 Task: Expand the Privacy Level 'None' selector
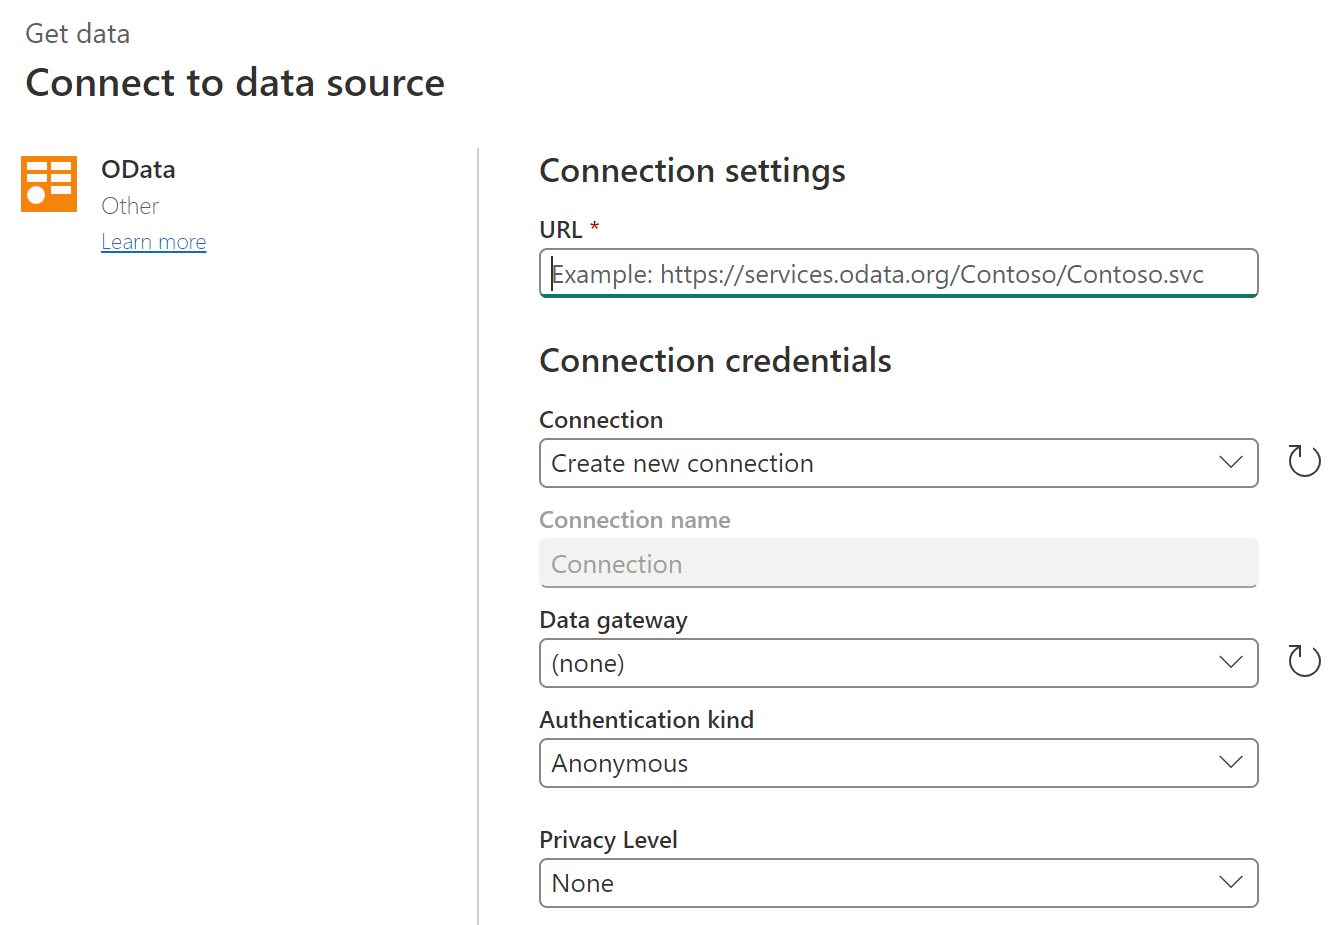tap(880, 883)
